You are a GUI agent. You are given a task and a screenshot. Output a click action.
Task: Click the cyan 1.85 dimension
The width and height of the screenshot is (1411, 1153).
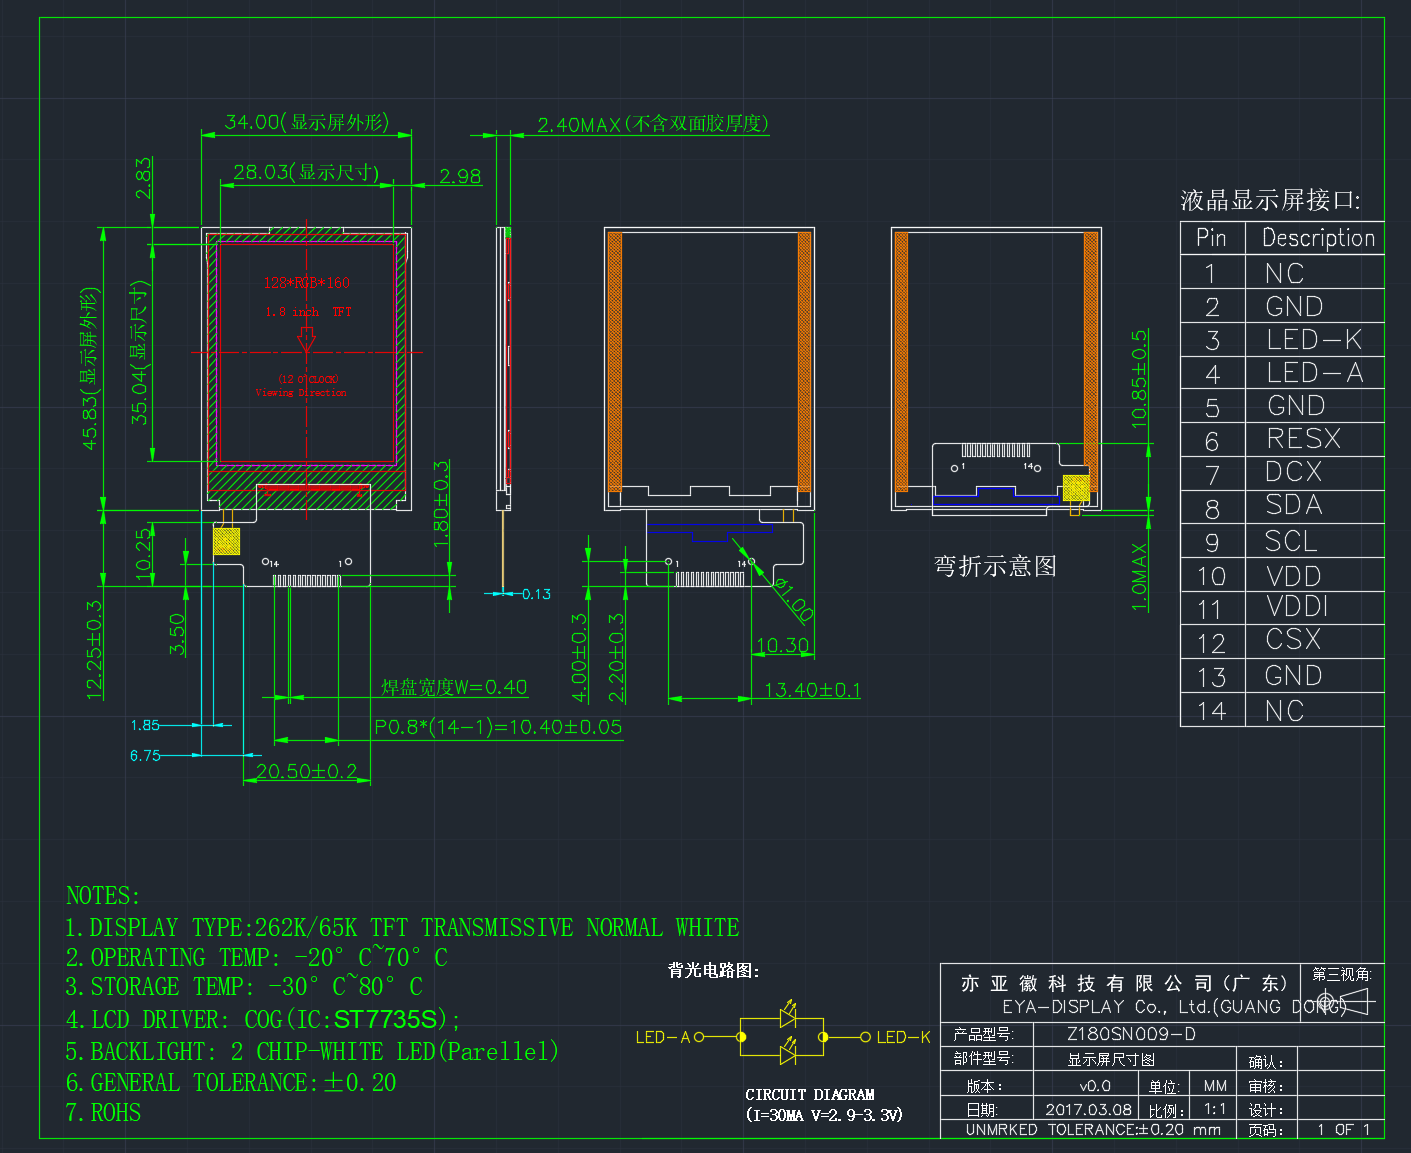click(145, 725)
